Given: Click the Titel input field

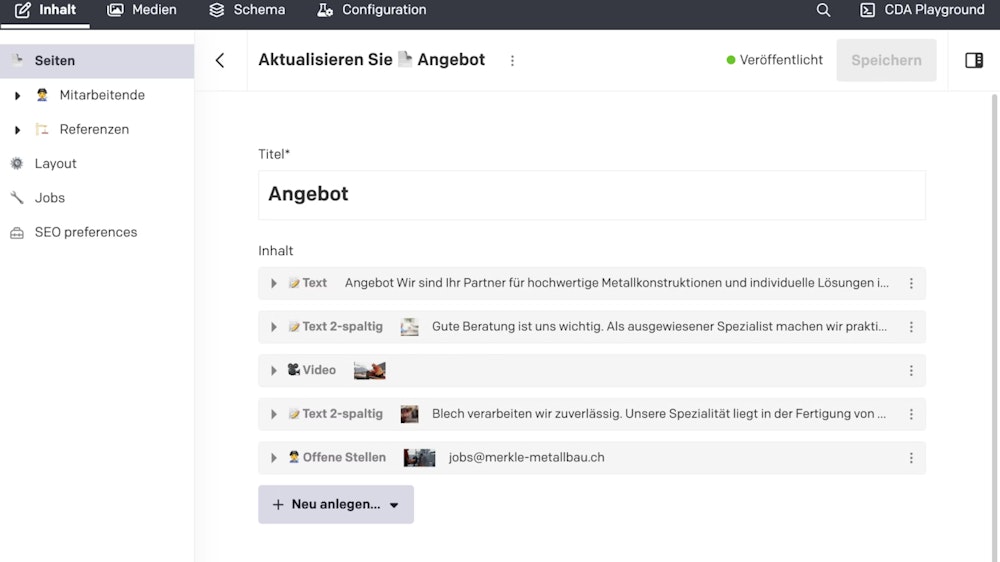Looking at the screenshot, I should (591, 194).
